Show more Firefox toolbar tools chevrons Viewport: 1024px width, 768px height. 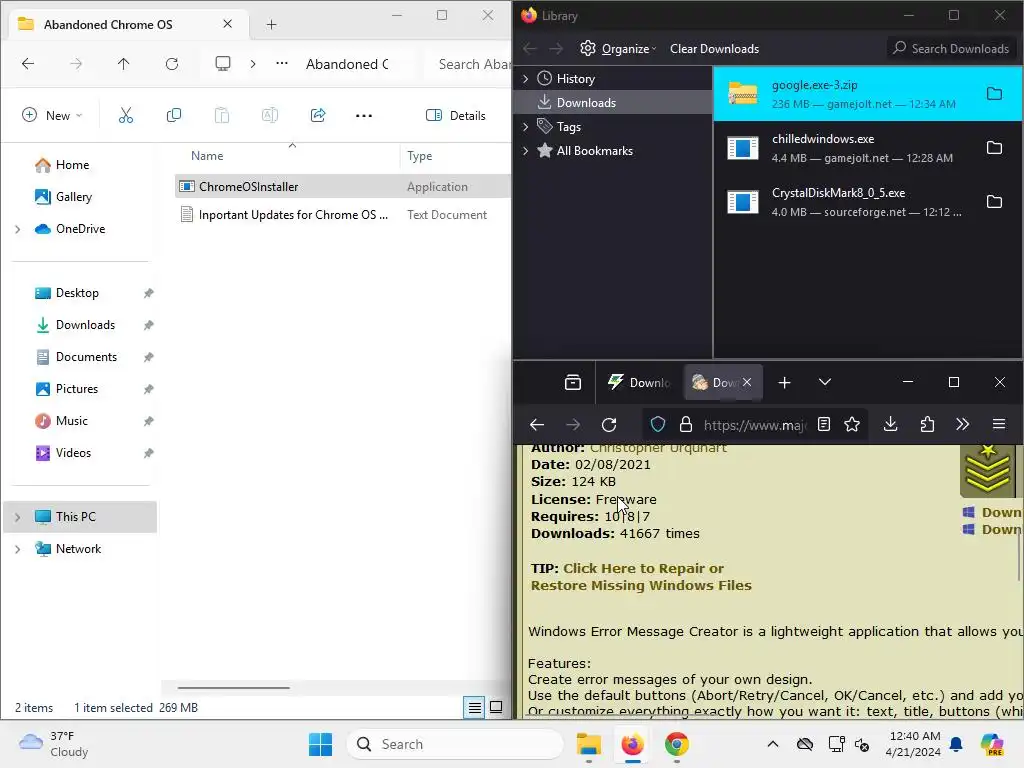click(962, 425)
